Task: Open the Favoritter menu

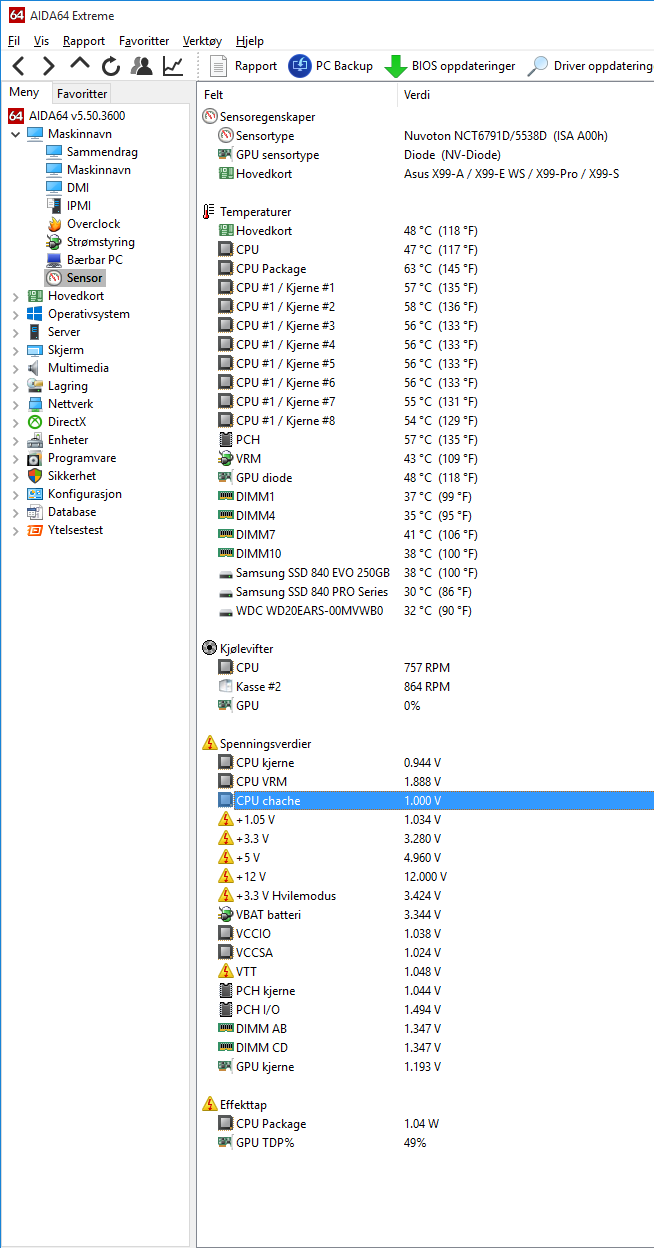Action: click(144, 41)
